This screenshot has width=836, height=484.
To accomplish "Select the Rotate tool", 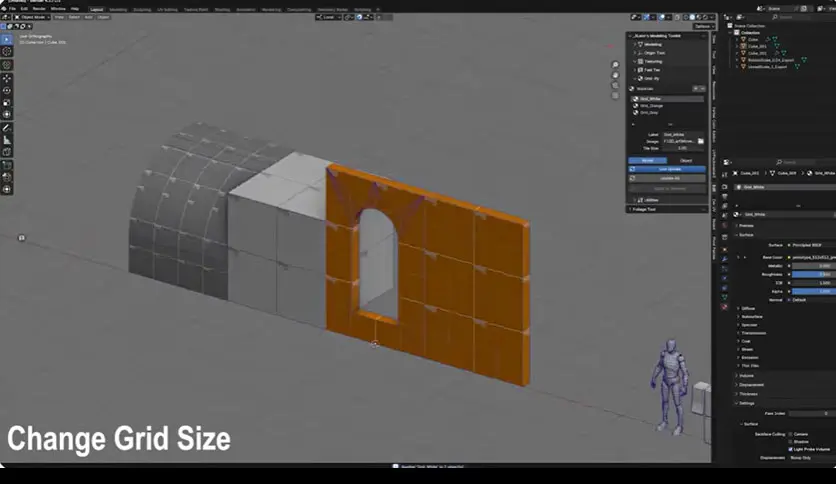I will (x=7, y=91).
